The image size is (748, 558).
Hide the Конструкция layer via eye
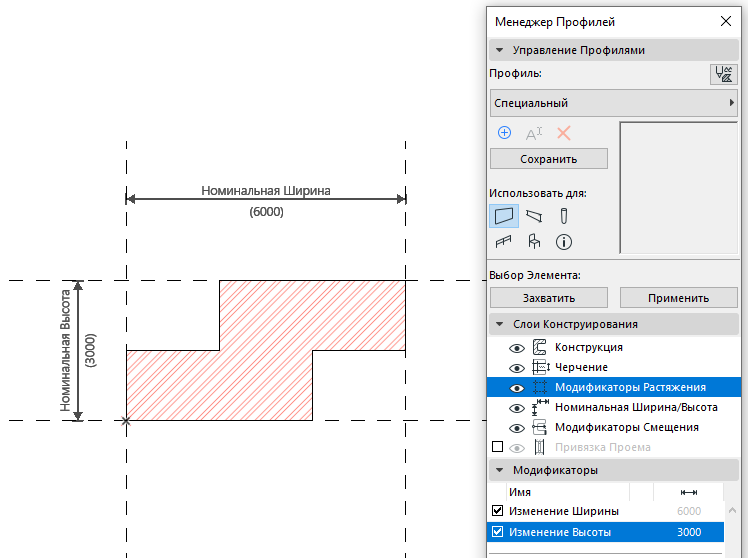(517, 348)
